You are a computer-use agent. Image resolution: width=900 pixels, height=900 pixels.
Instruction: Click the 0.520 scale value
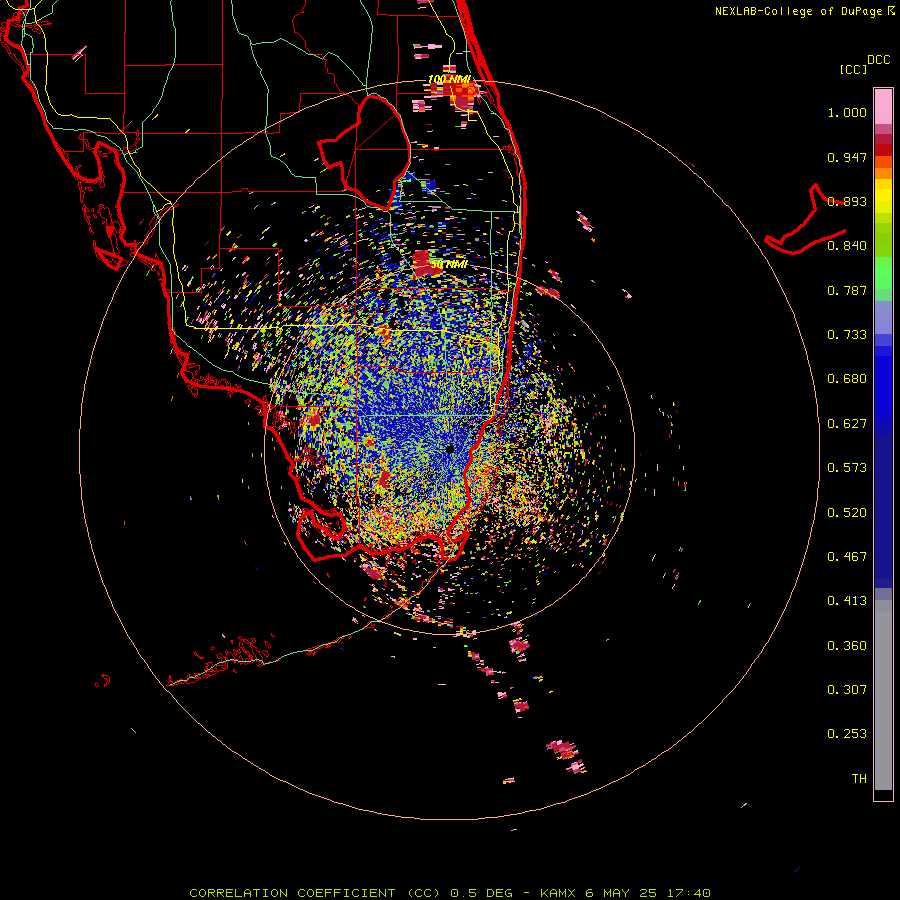(x=847, y=513)
